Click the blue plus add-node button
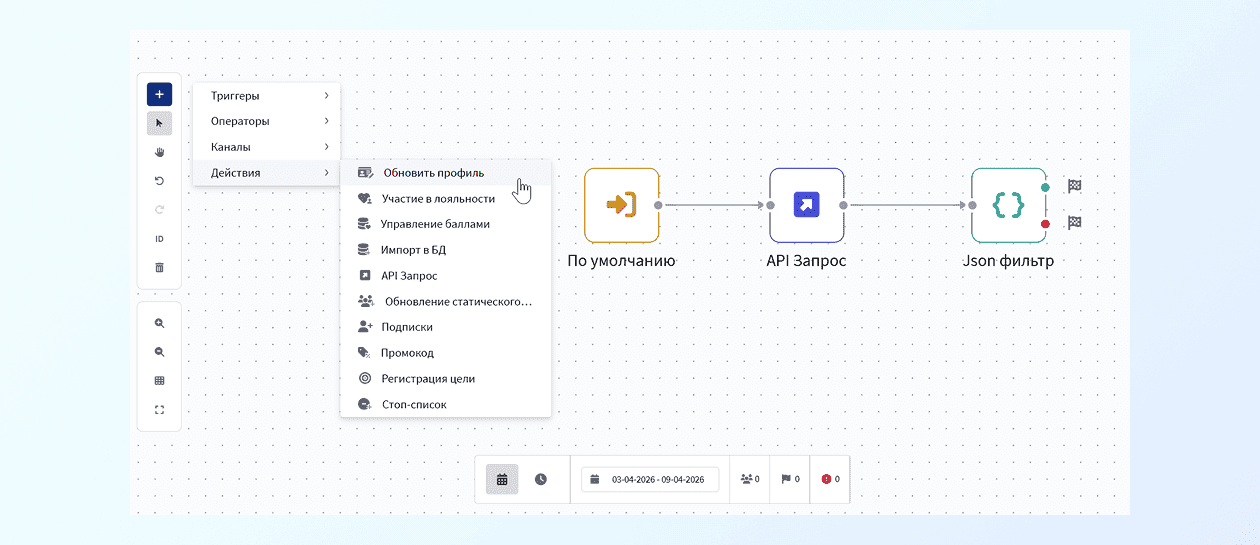The width and height of the screenshot is (1260, 545). 159,94
